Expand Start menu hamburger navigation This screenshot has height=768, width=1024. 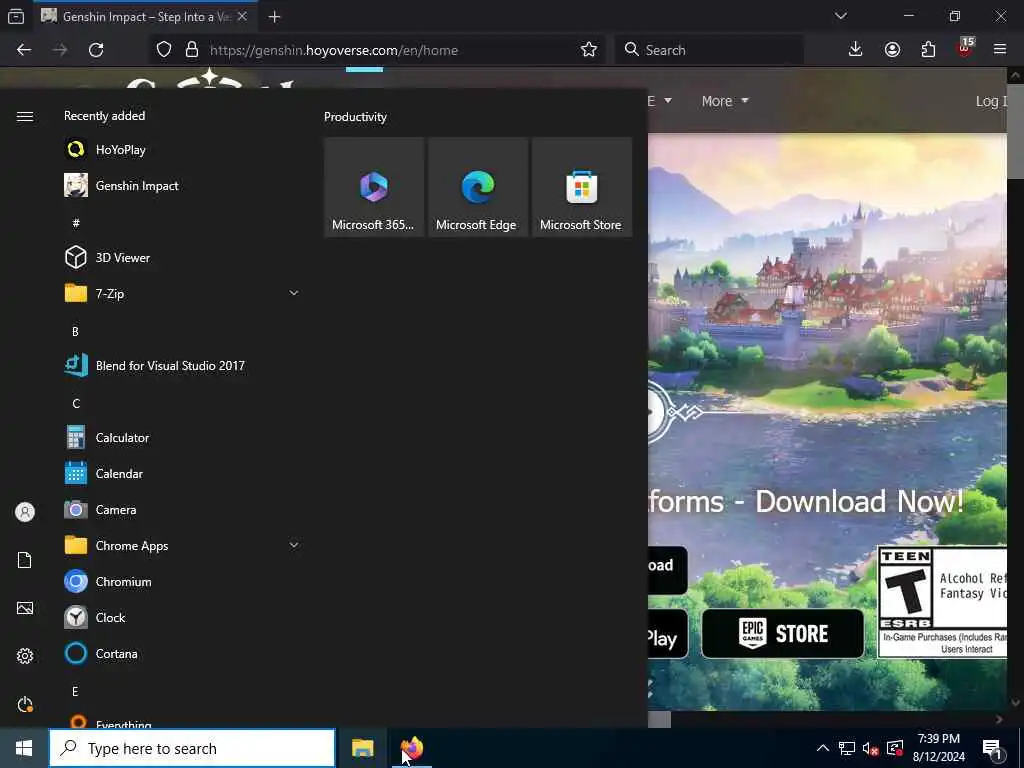point(25,116)
